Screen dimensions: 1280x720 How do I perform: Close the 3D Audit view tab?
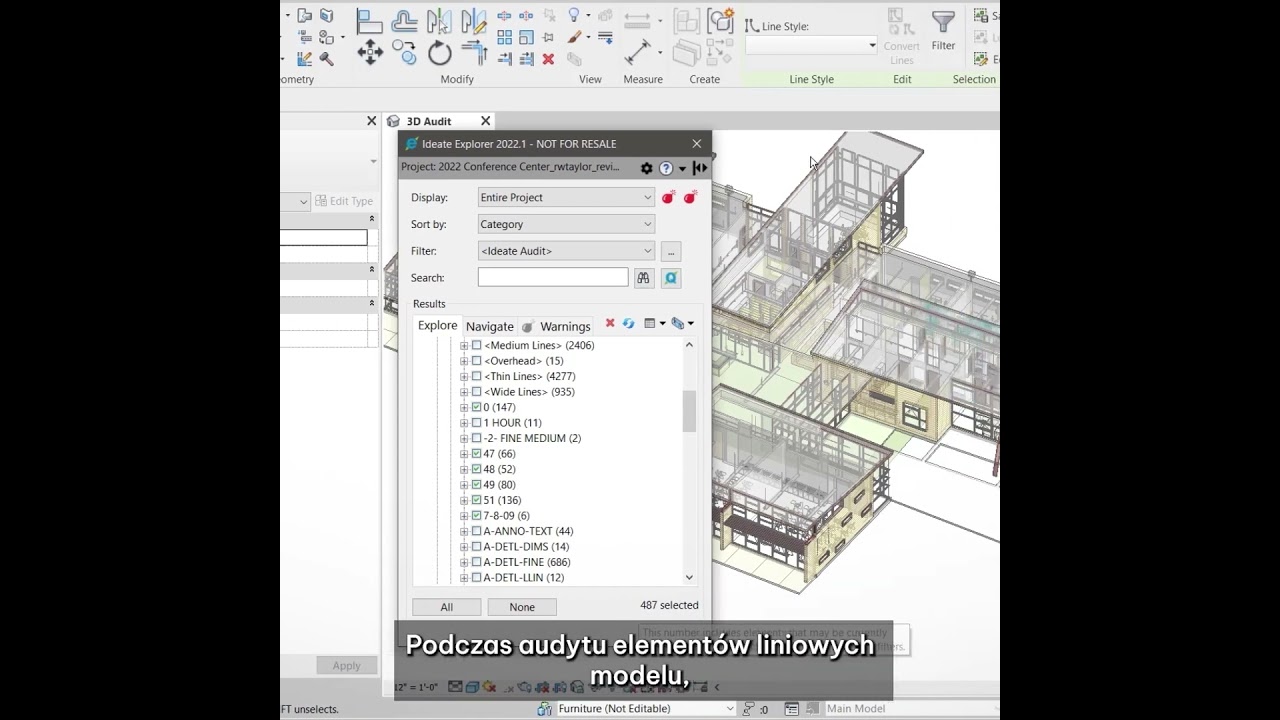(x=486, y=121)
